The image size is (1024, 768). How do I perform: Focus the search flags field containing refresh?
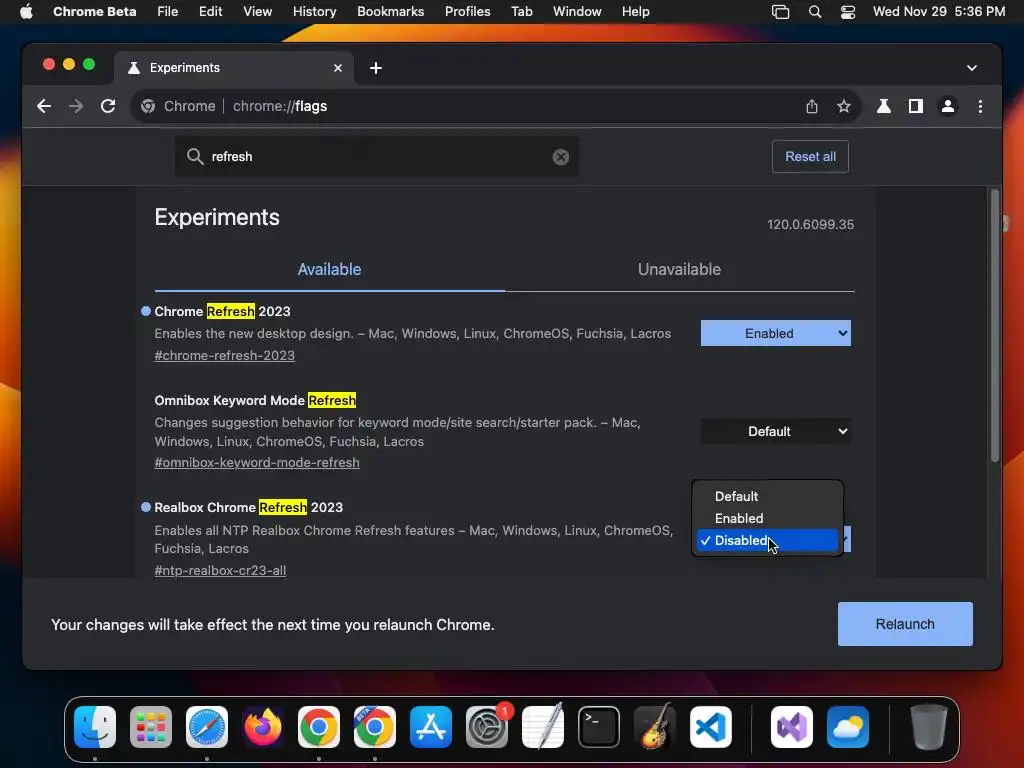point(377,157)
